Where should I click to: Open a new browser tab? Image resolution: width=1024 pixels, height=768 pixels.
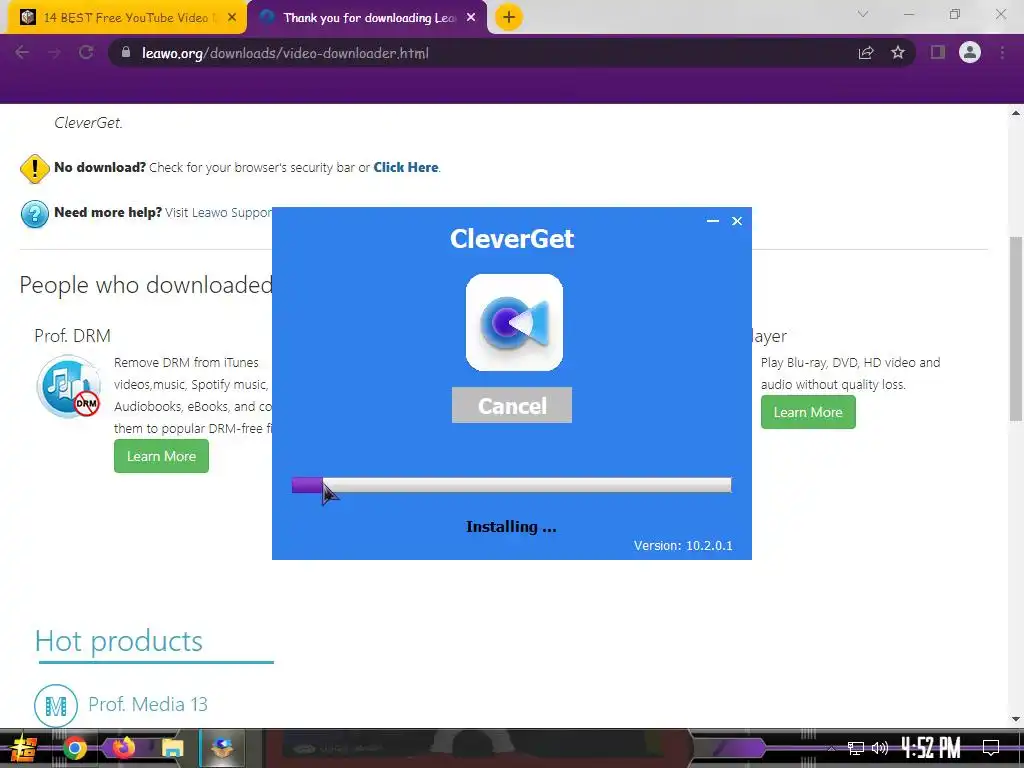[508, 17]
